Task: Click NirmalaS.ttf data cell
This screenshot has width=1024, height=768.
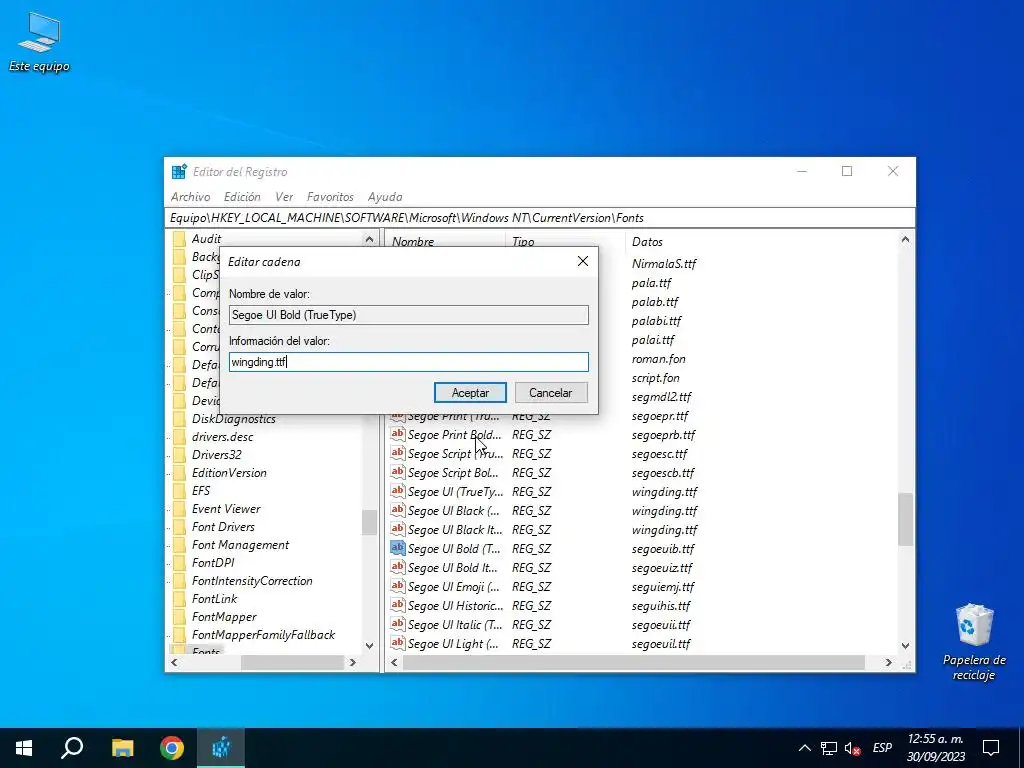Action: coord(664,264)
